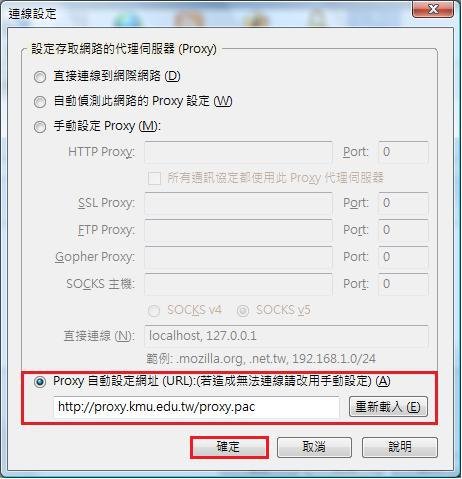Click the reload button (E)
The height and width of the screenshot is (479, 462).
click(388, 407)
